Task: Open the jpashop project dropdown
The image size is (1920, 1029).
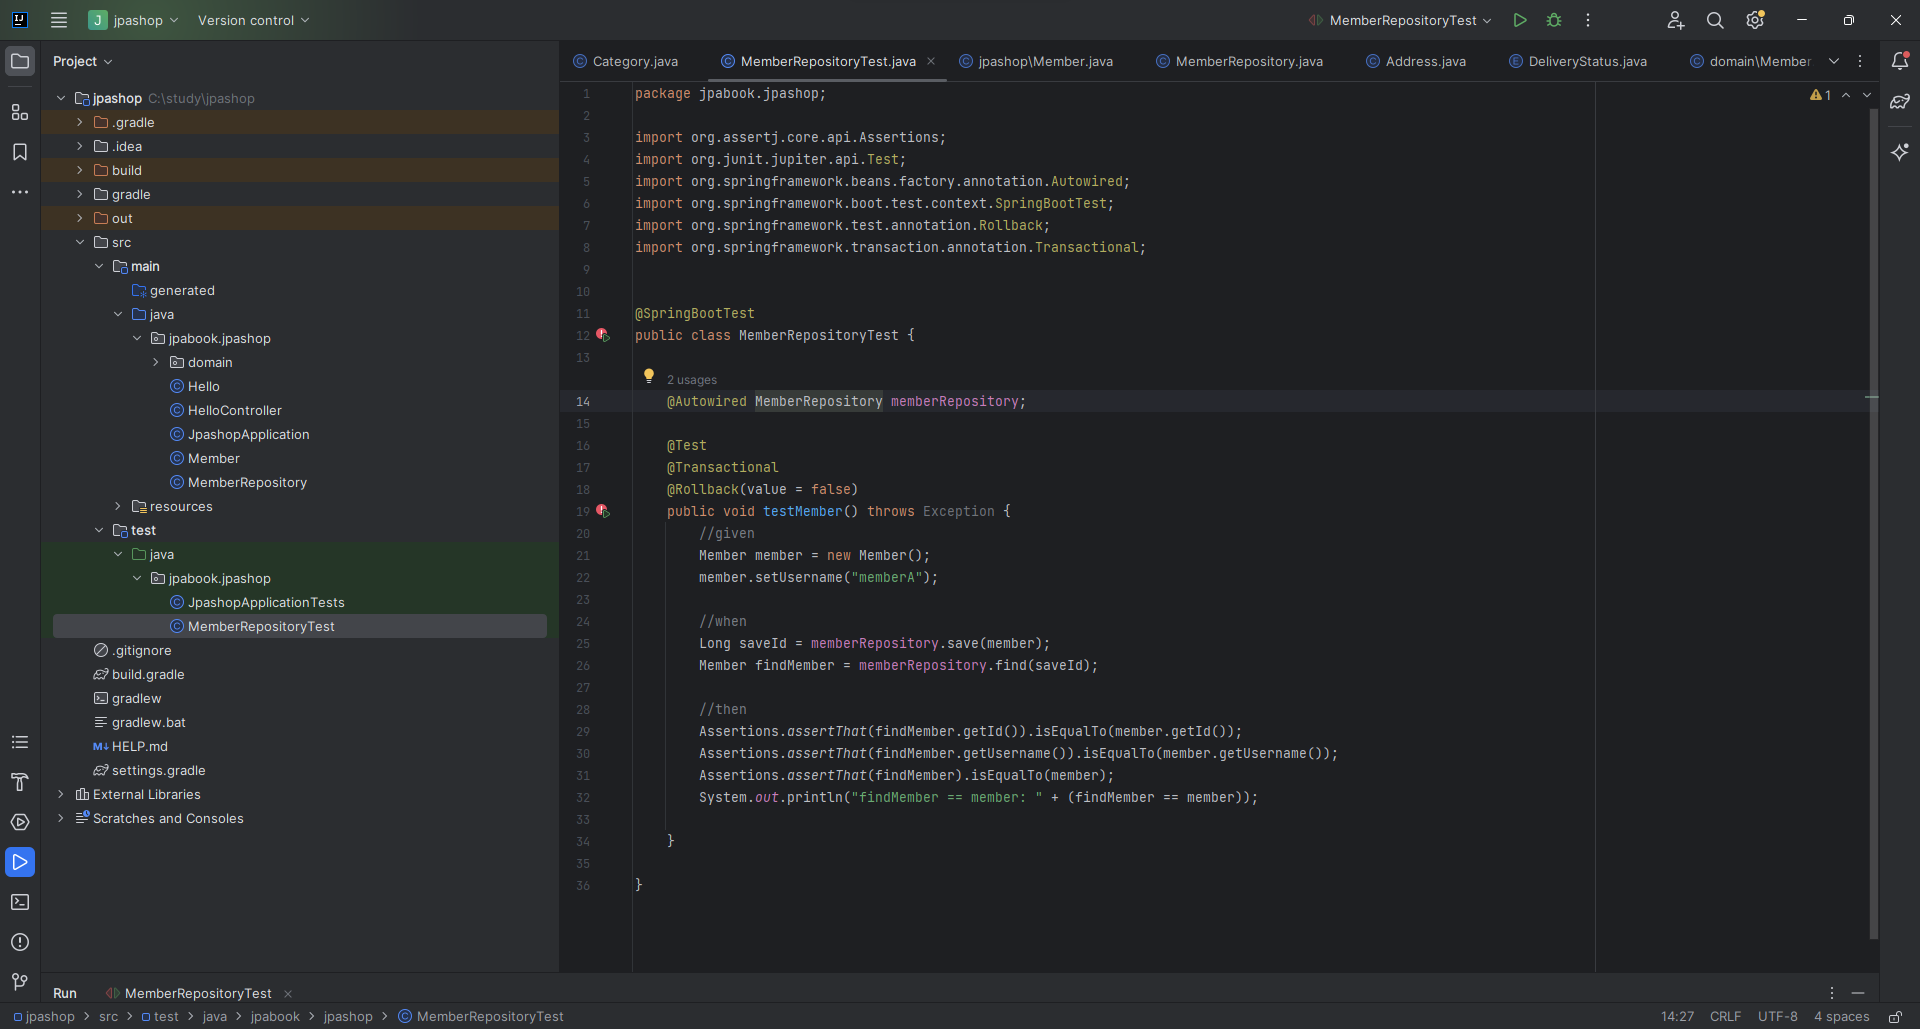Action: point(134,20)
